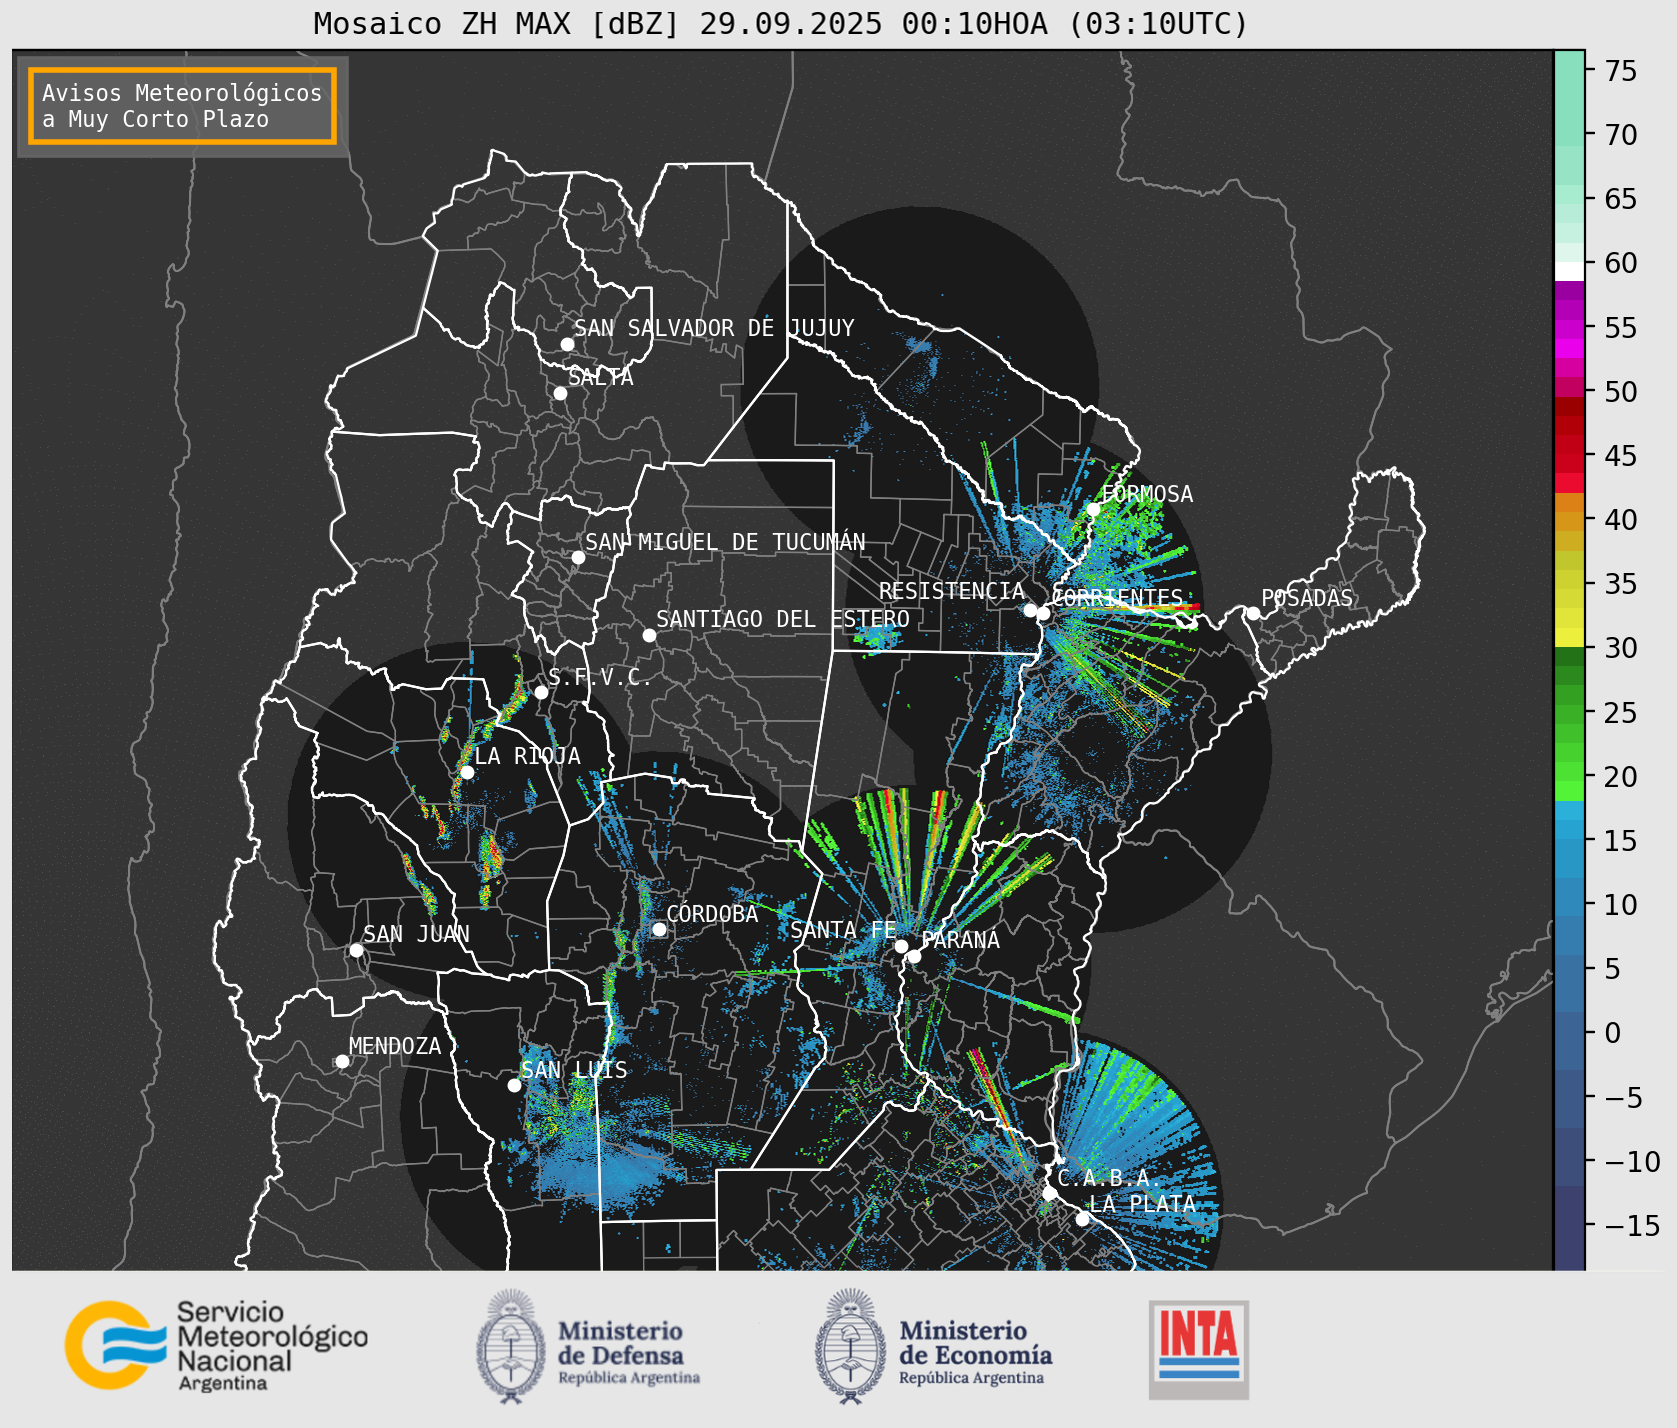Screen dimensions: 1677x1428
Task: Click the legend value 0
Action: (x=1612, y=1033)
